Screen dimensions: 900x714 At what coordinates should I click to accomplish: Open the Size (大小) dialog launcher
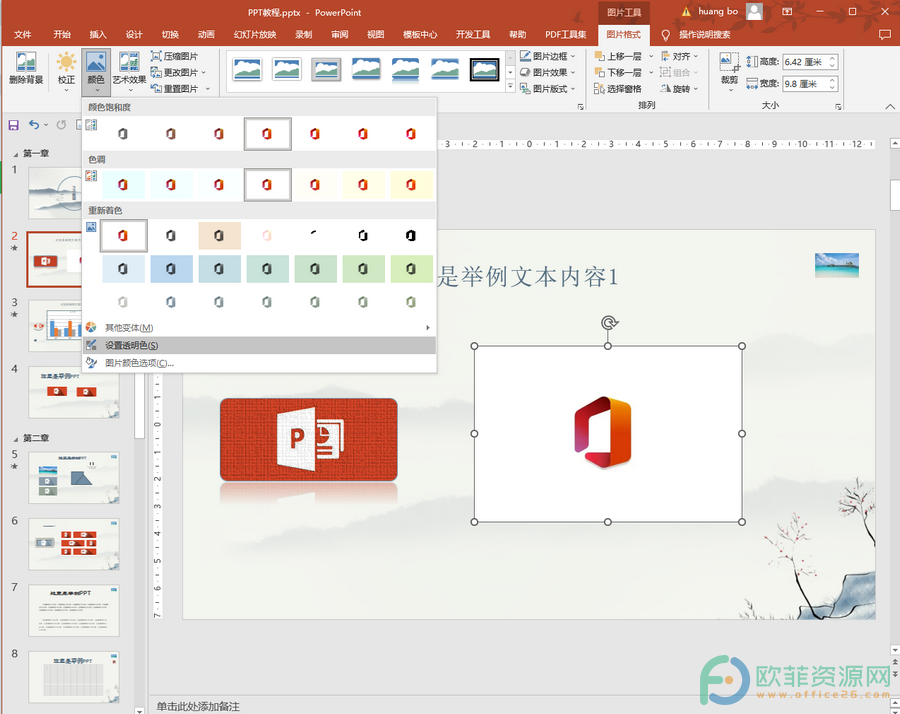[838, 107]
